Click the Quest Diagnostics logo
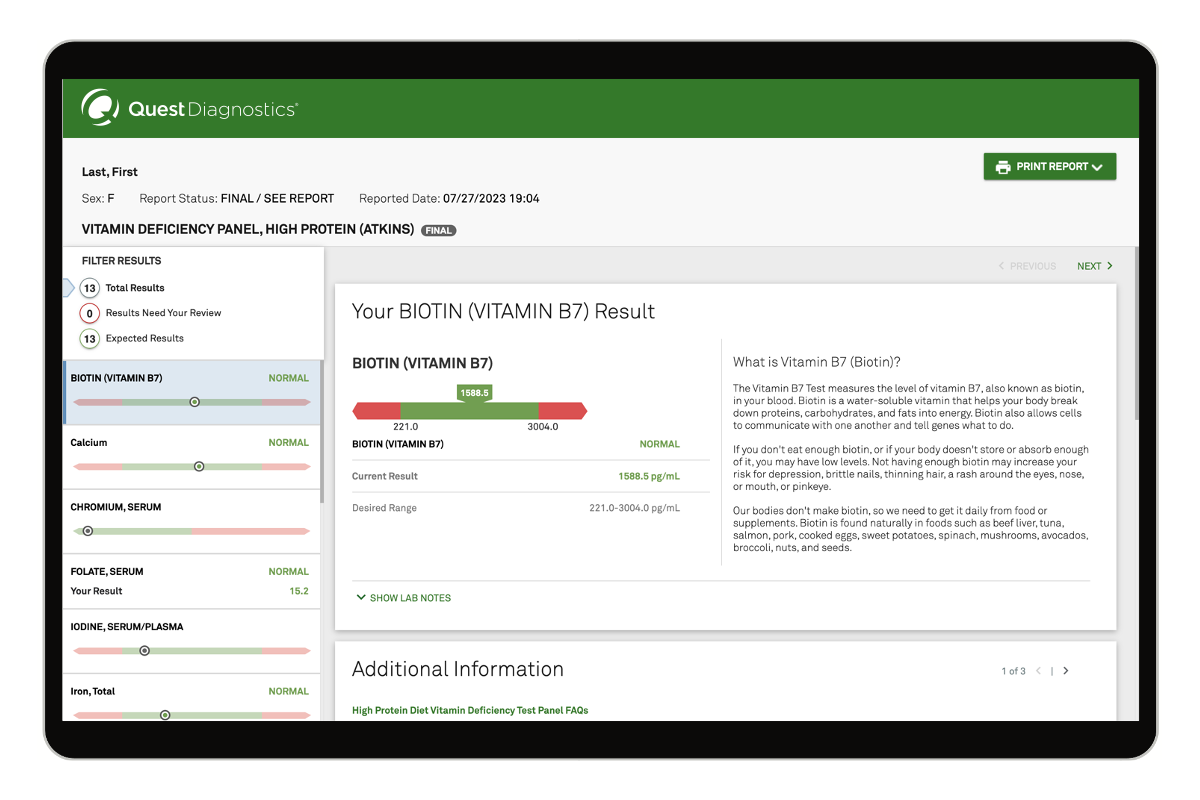 tap(189, 108)
